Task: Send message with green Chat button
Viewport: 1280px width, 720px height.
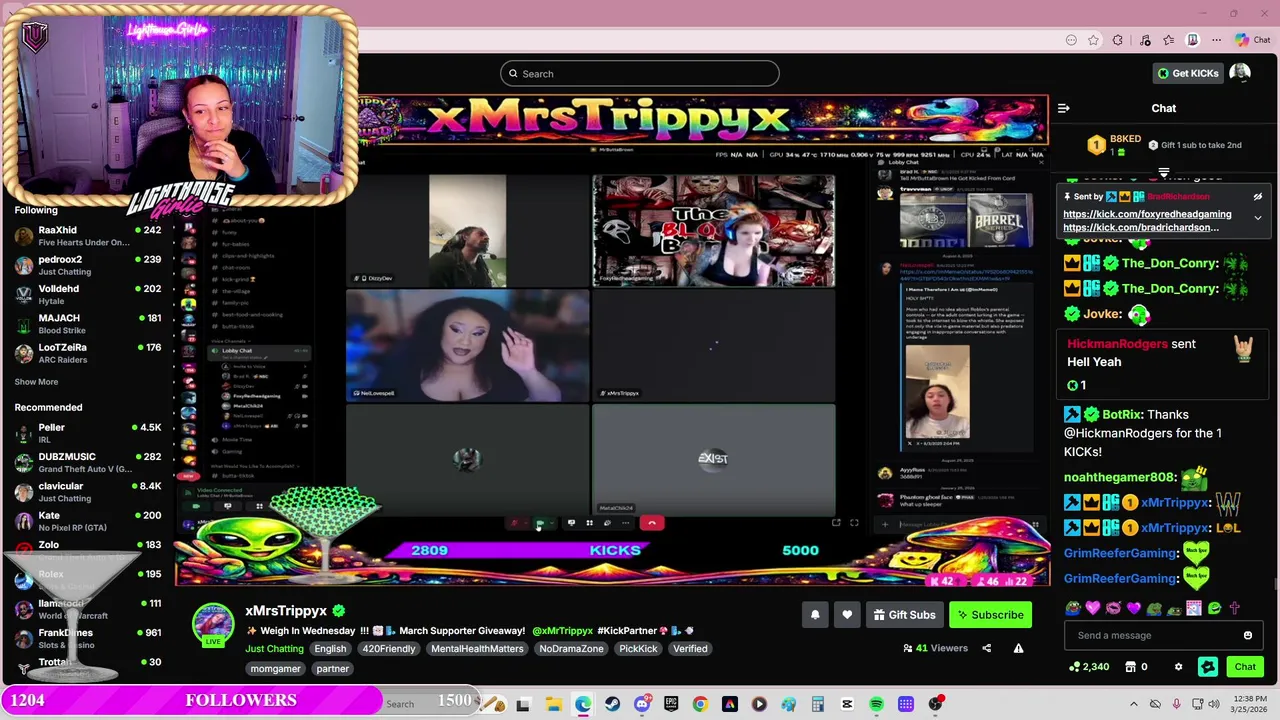Action: click(1245, 667)
